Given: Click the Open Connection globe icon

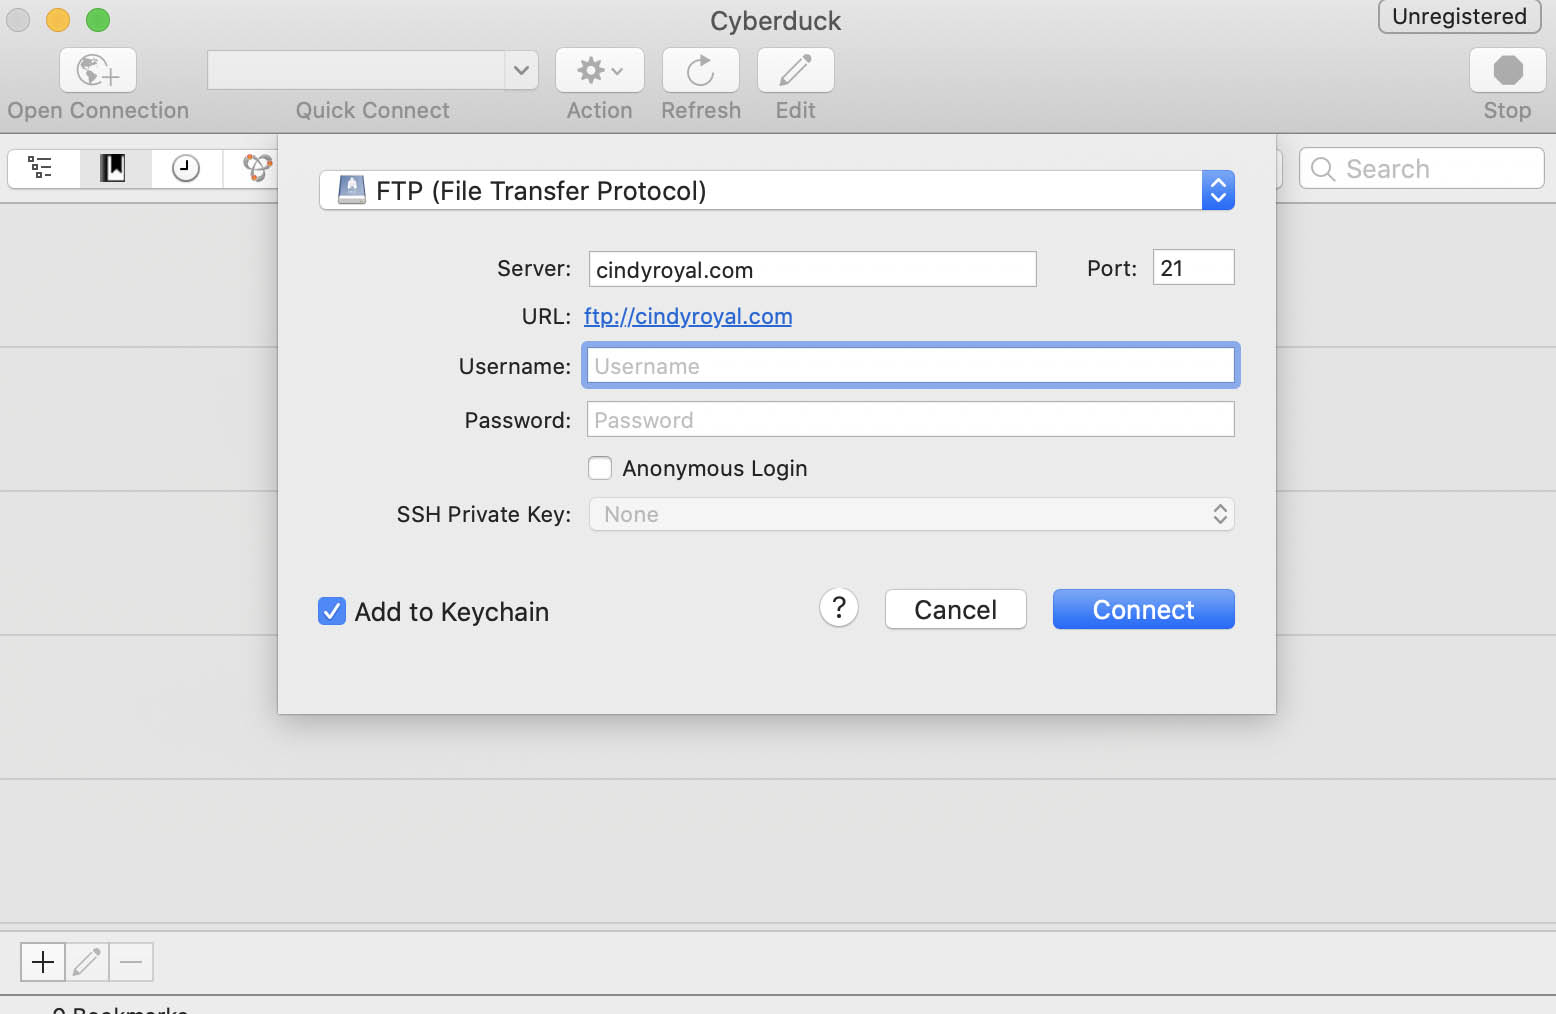Looking at the screenshot, I should [98, 71].
